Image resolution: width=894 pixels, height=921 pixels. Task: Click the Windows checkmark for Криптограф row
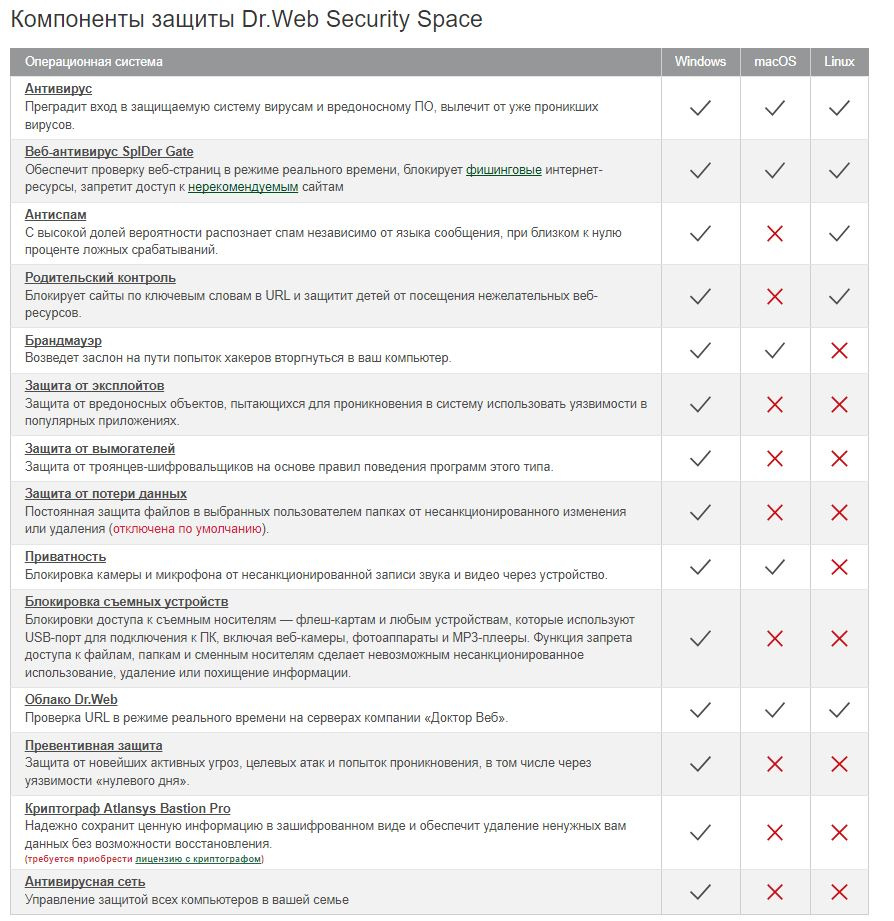click(x=700, y=832)
